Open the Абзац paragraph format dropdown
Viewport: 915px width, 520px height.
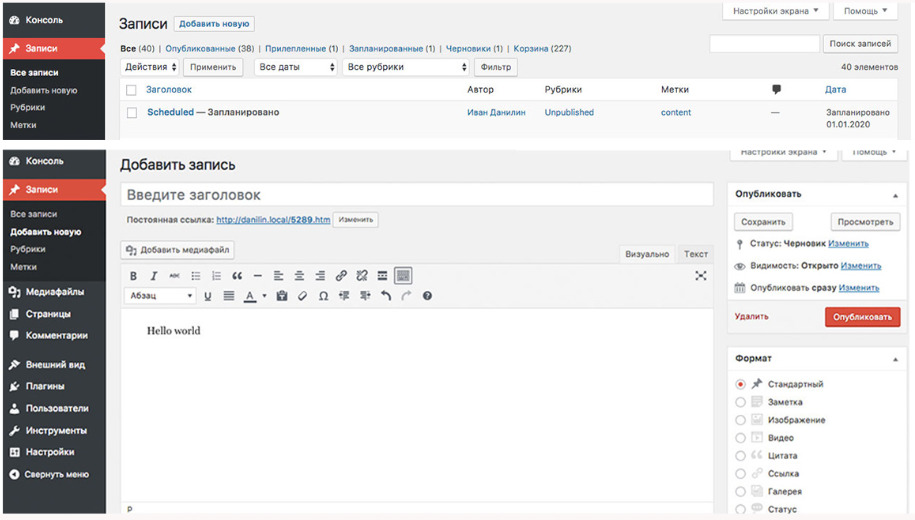pos(159,296)
